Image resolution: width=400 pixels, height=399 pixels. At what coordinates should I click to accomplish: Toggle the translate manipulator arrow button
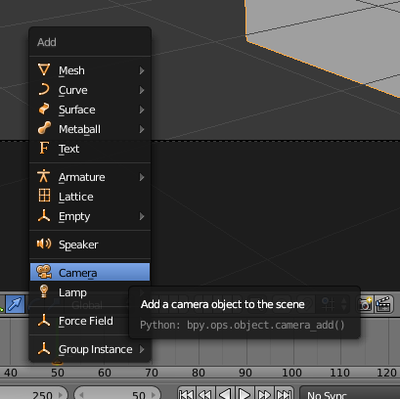click(15, 304)
